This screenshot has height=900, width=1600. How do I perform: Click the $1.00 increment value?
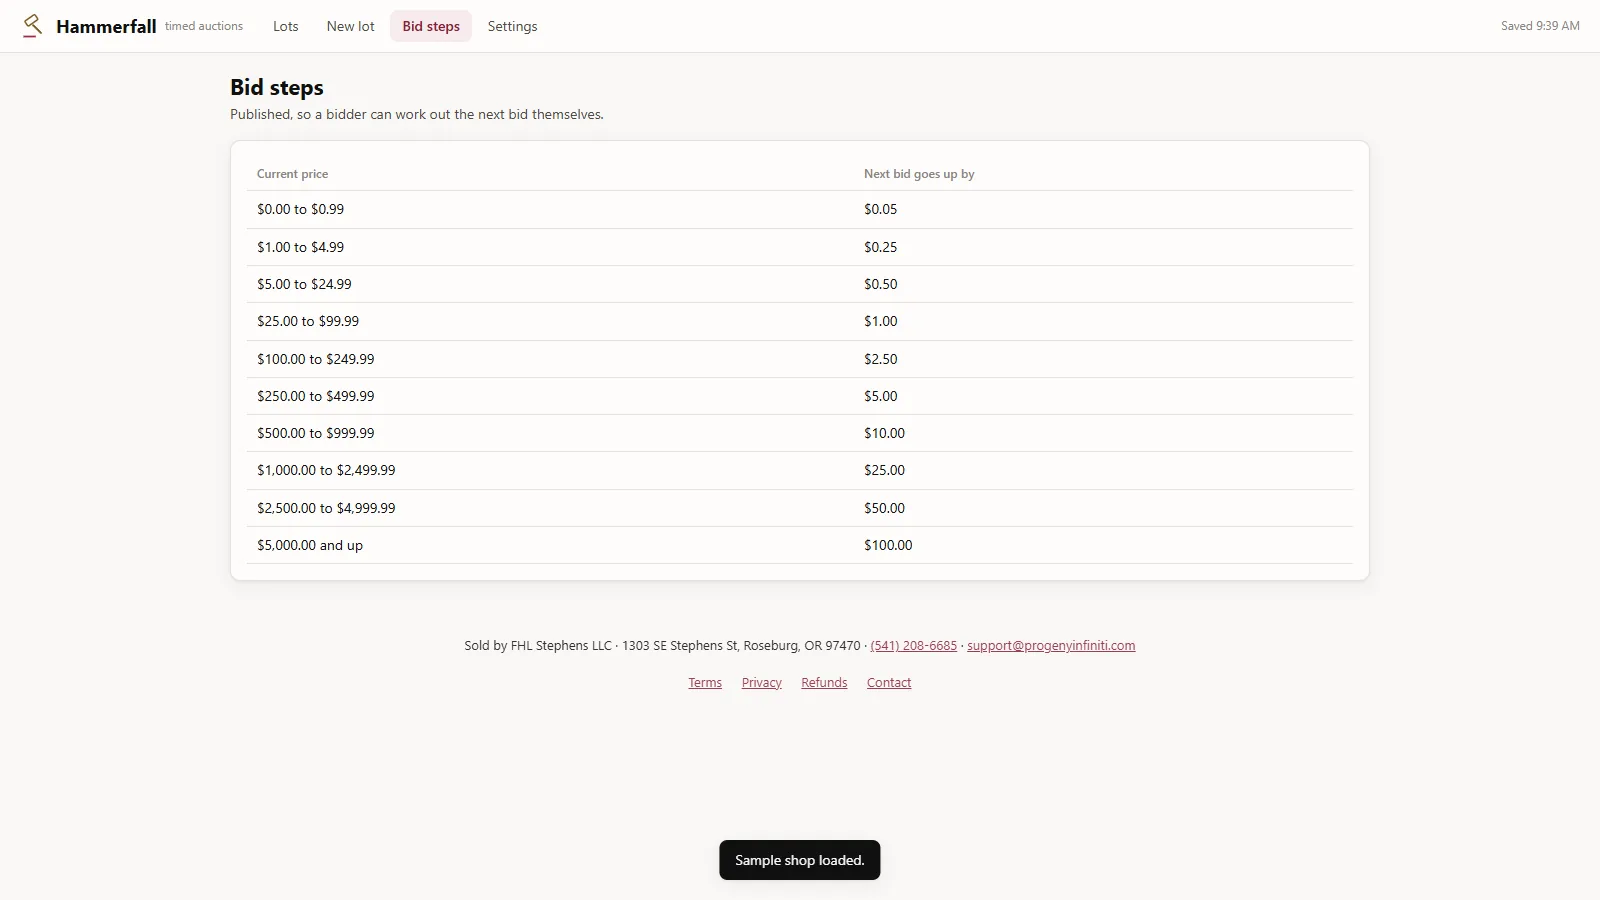[881, 322]
